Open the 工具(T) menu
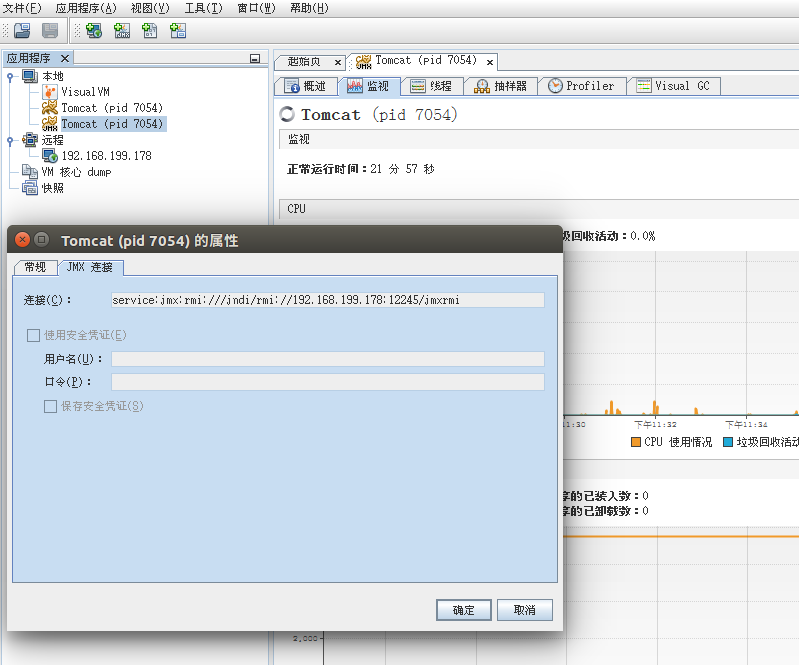799x665 pixels. (x=202, y=8)
